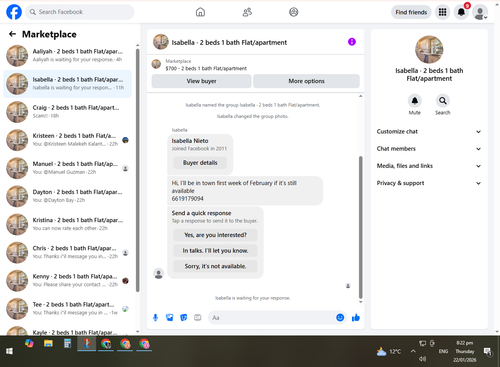This screenshot has height=367, width=500.
Task: Click the View buyer button
Action: [201, 81]
